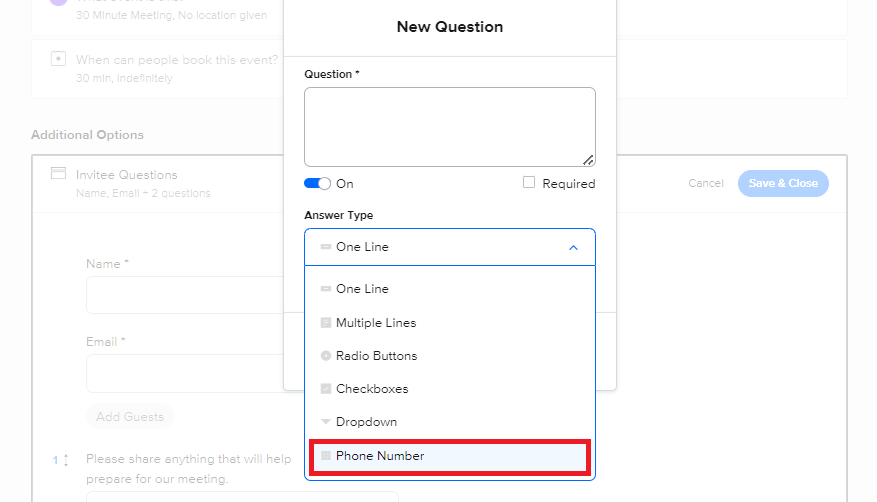The height and width of the screenshot is (502, 877).
Task: Click the Add Guests button
Action: coord(130,417)
